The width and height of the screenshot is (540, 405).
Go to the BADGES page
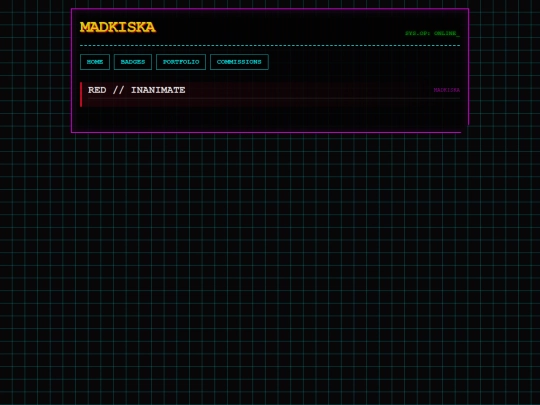[133, 62]
